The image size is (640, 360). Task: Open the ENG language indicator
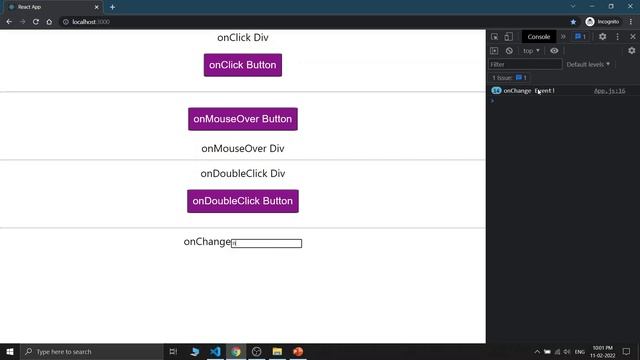pyautogui.click(x=580, y=351)
